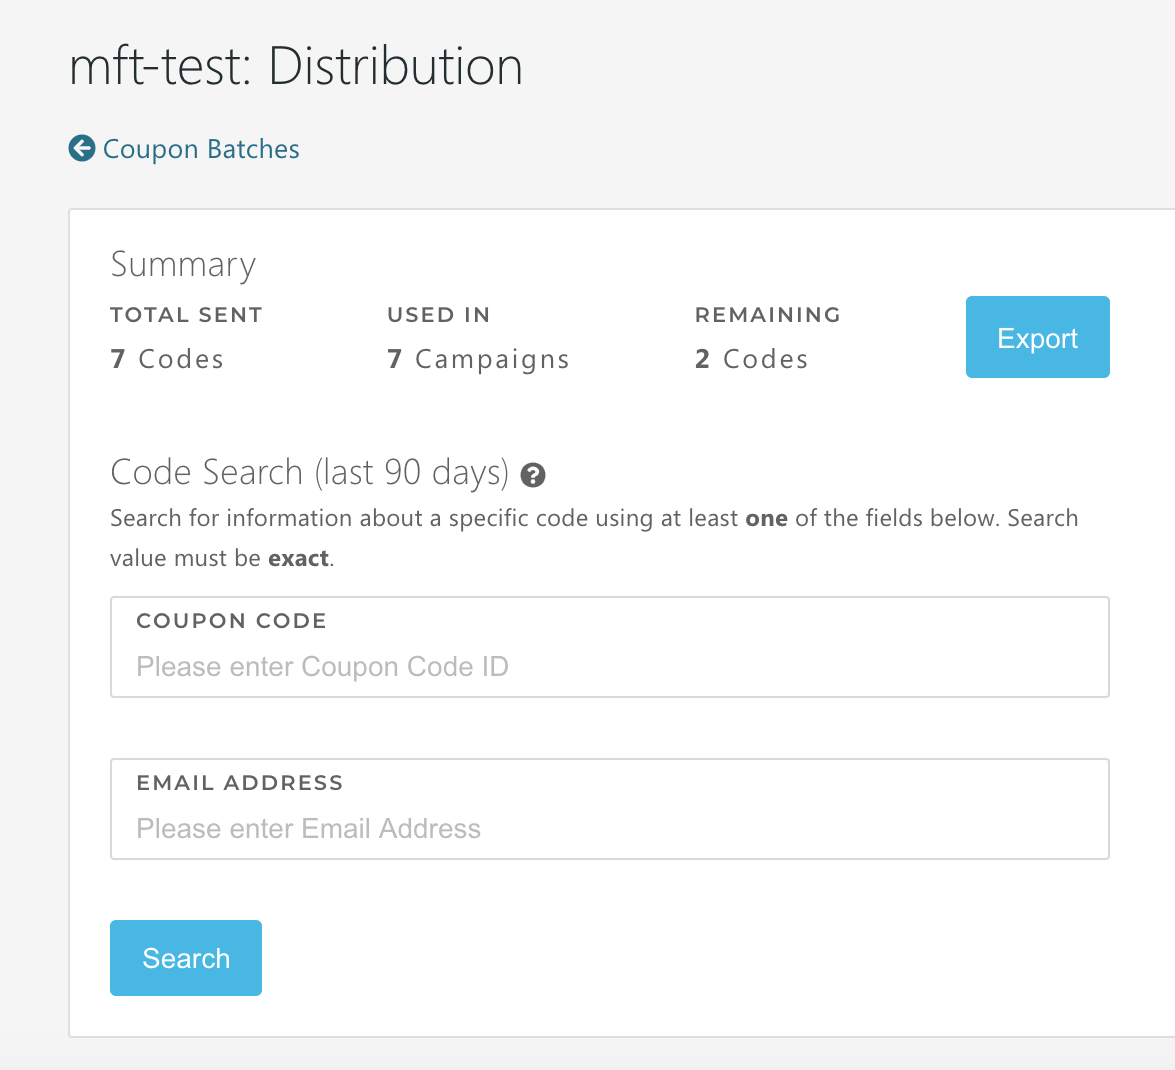Viewport: 1175px width, 1070px height.
Task: Focus the Coupon Code ID input field
Action: tap(608, 667)
